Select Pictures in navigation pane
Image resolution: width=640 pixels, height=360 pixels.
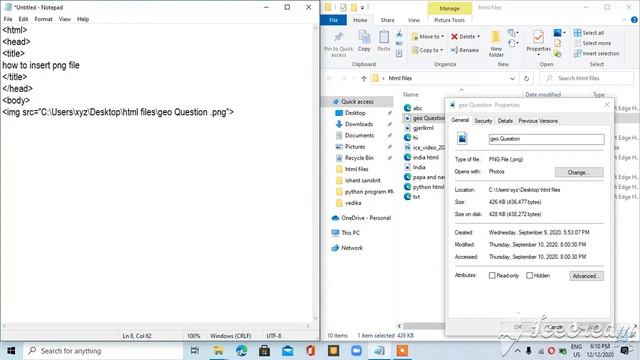(355, 147)
